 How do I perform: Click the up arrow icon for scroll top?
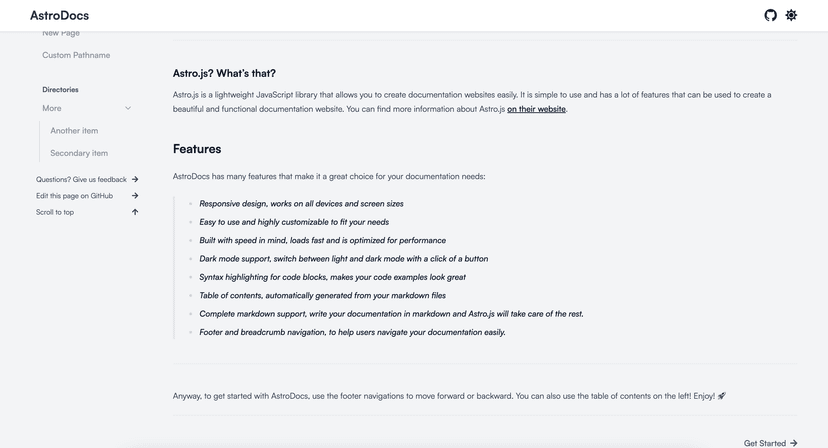click(135, 212)
